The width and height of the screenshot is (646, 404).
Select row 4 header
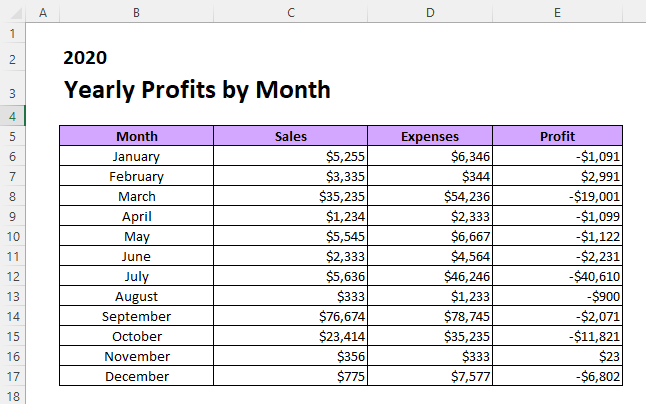(12, 116)
